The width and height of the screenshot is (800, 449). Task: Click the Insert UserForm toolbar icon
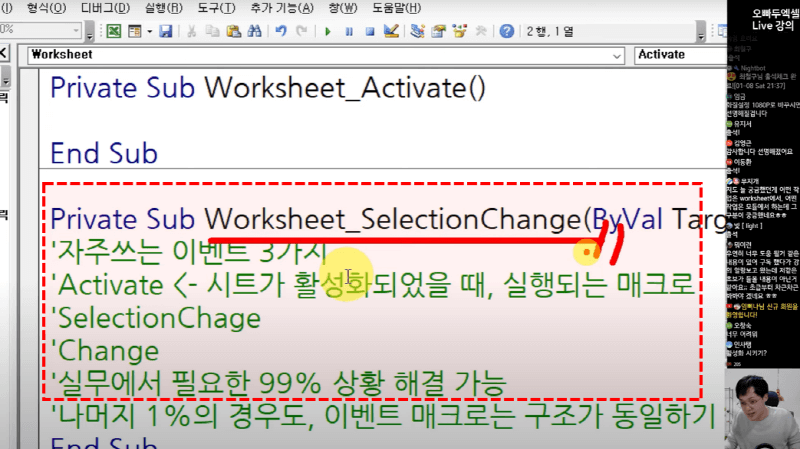click(135, 31)
